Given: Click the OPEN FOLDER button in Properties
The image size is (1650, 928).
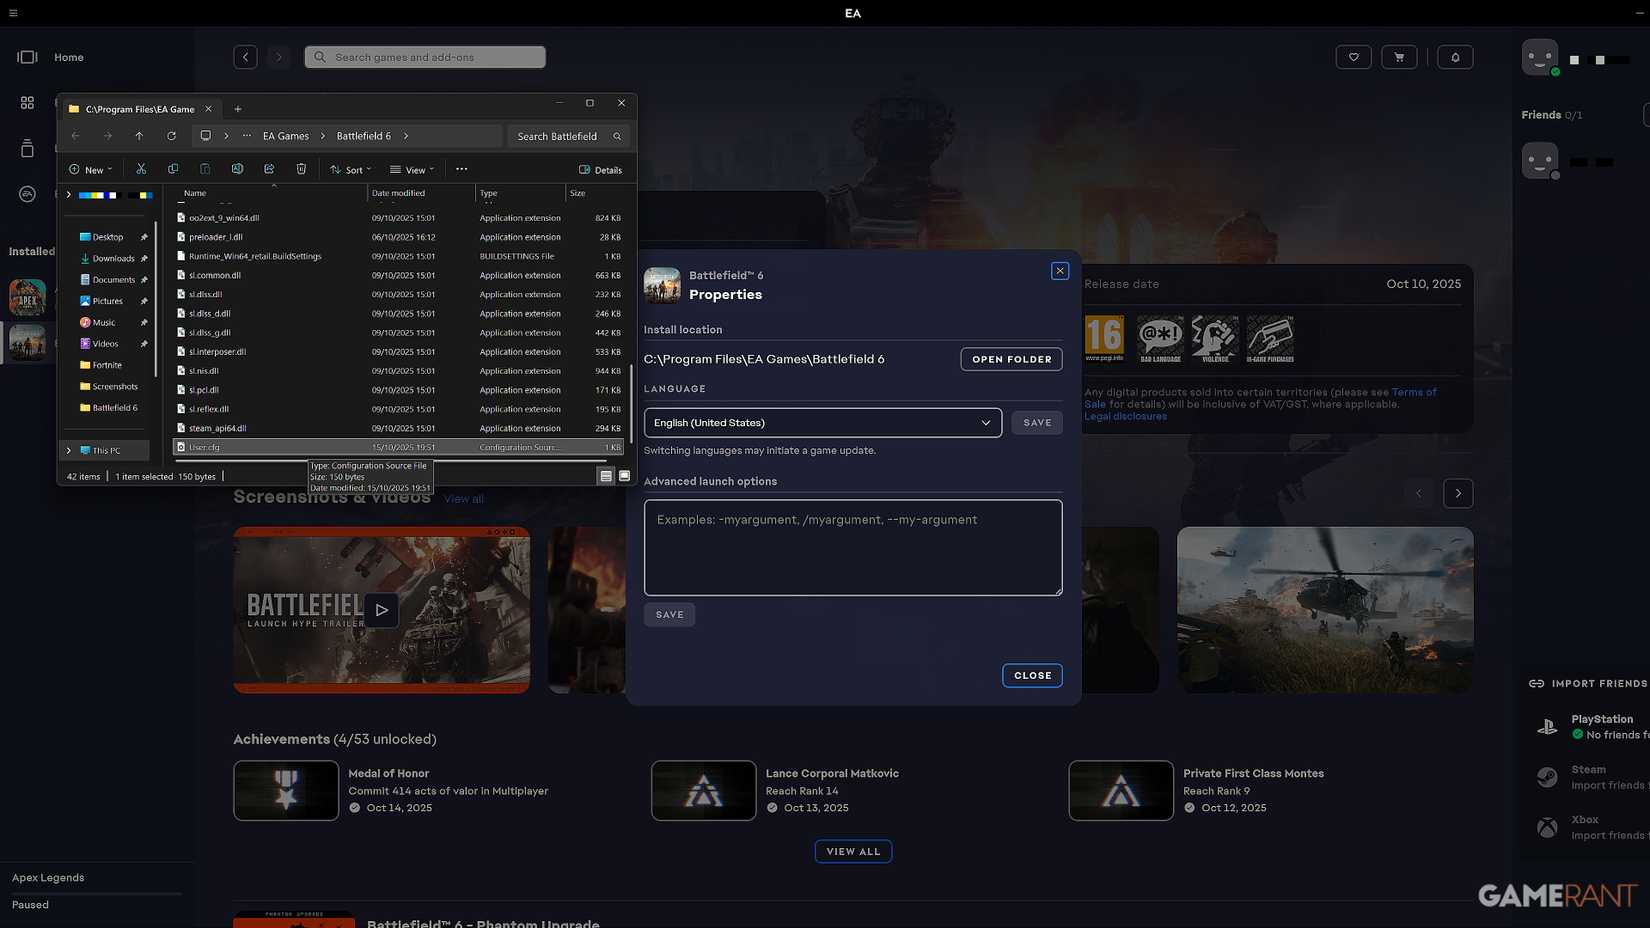Looking at the screenshot, I should point(1011,359).
